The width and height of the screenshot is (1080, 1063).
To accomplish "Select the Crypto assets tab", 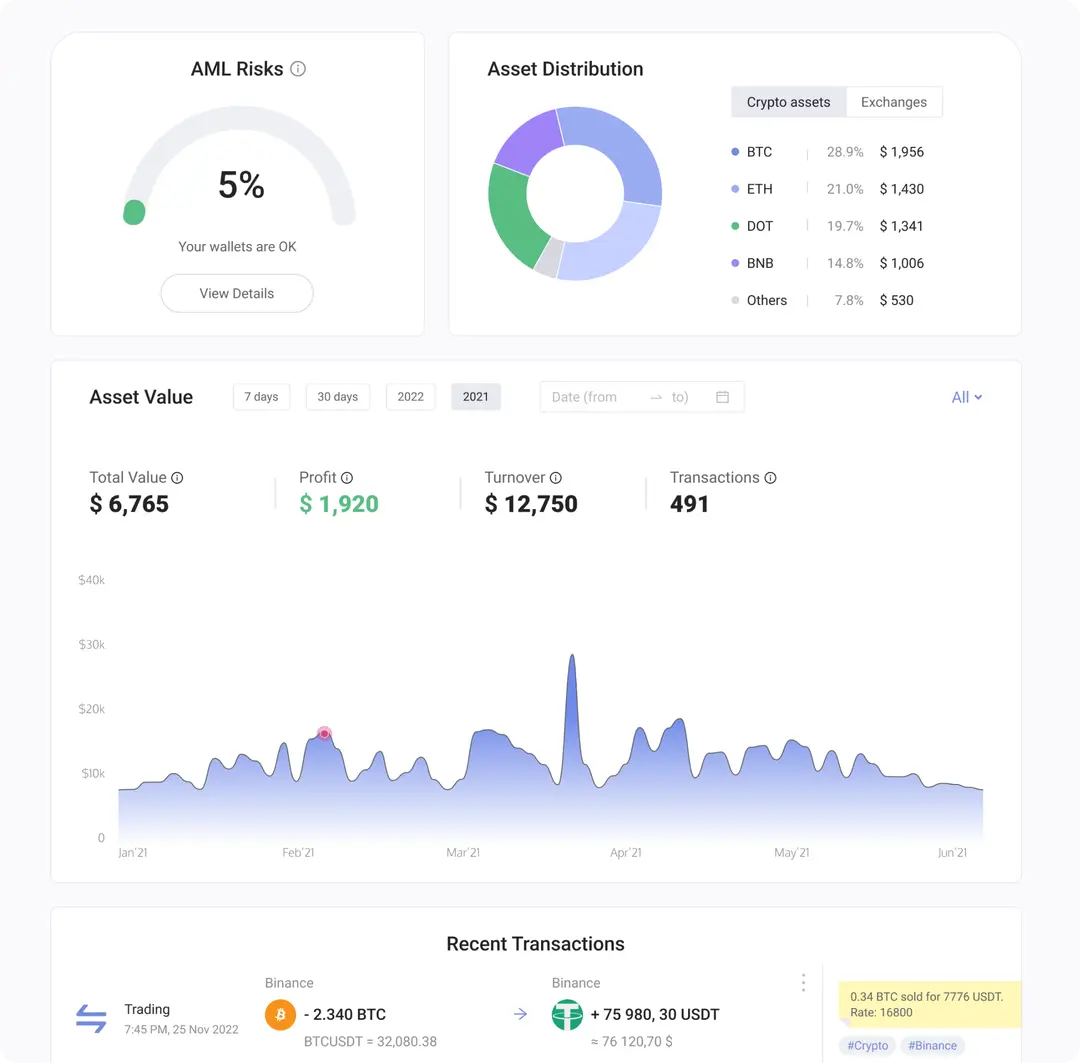I will click(x=788, y=102).
